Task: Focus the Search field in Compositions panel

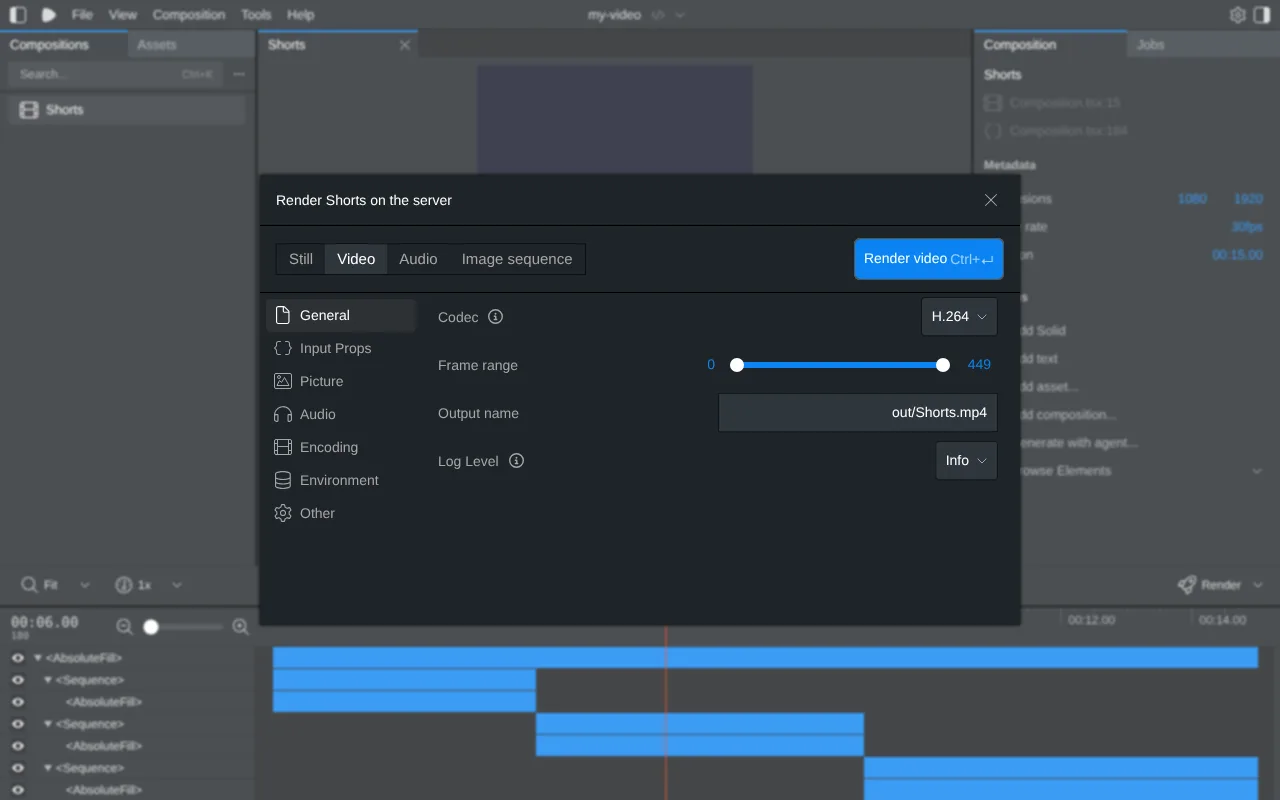Action: 115,74
